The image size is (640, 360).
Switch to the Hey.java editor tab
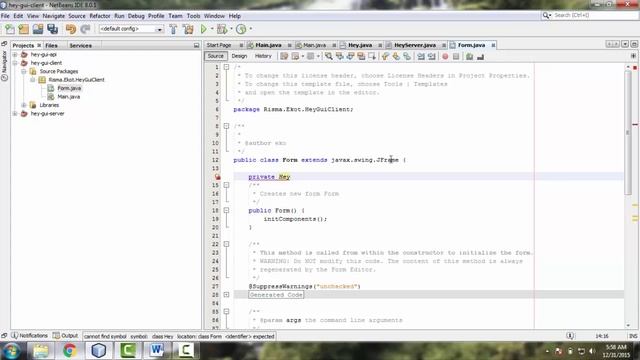(360, 45)
